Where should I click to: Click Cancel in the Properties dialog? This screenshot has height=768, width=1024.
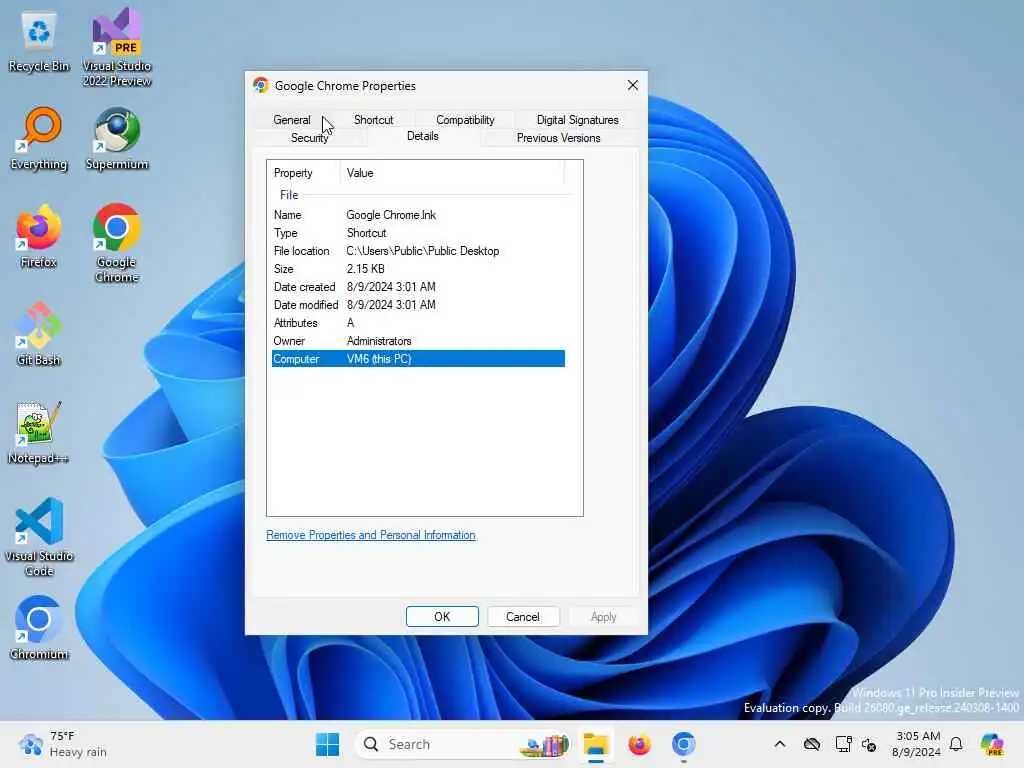tap(522, 616)
